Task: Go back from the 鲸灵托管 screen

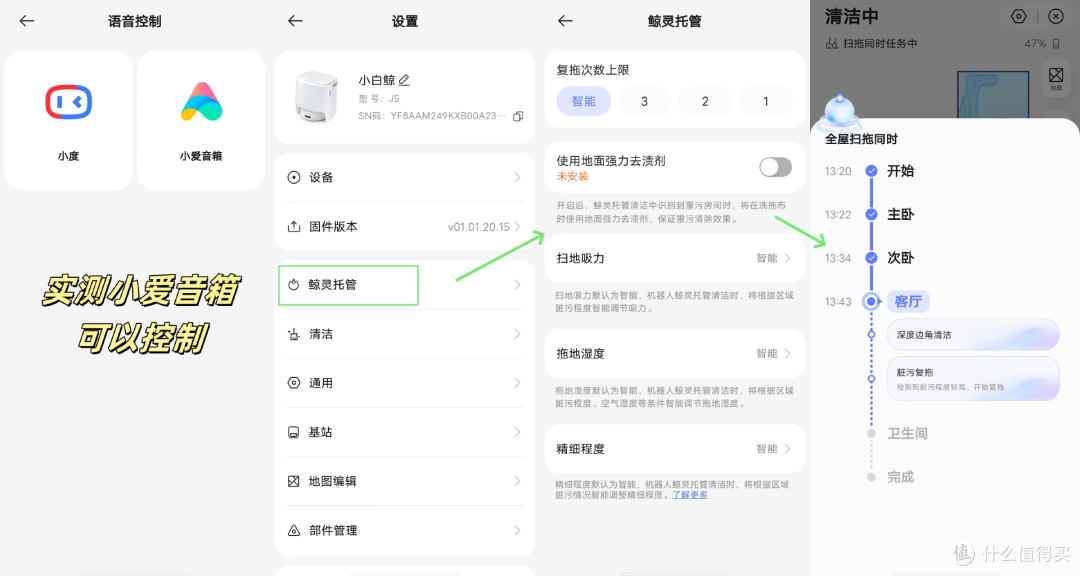Action: [565, 21]
